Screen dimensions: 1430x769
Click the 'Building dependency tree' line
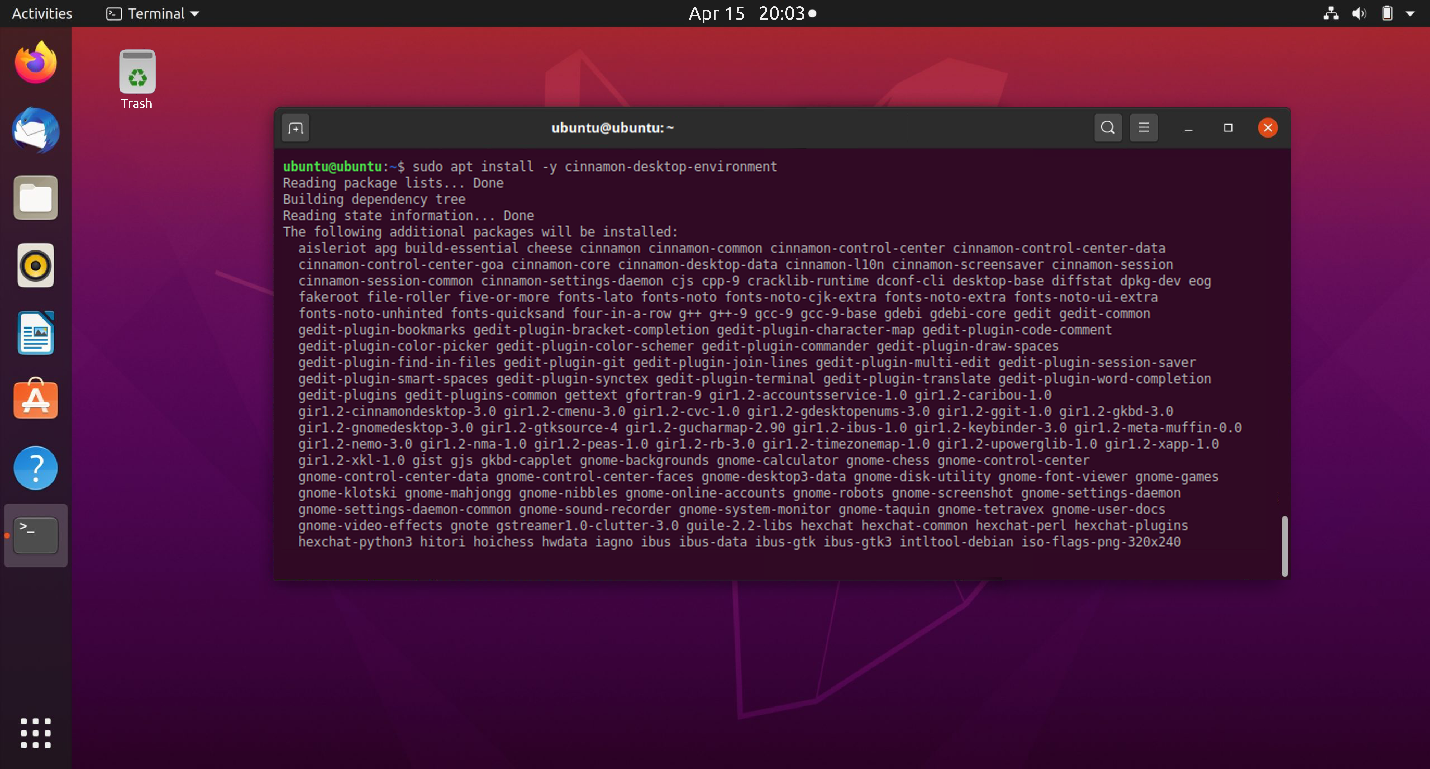pyautogui.click(x=374, y=199)
